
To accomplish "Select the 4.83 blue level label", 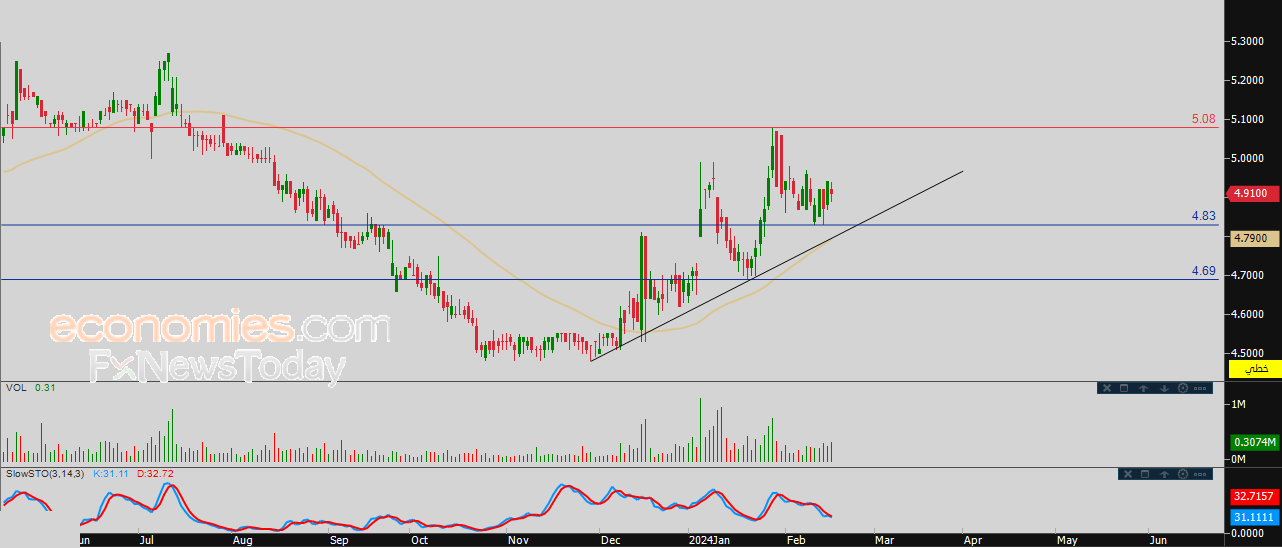I will (1203, 216).
